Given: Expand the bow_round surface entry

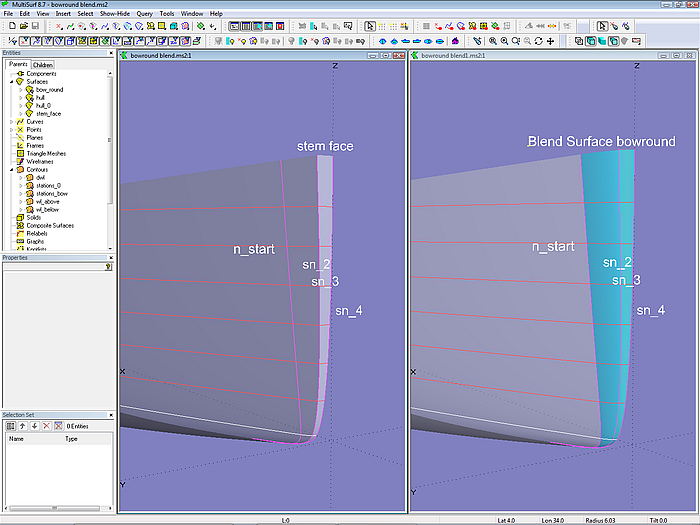Looking at the screenshot, I should 20,89.
